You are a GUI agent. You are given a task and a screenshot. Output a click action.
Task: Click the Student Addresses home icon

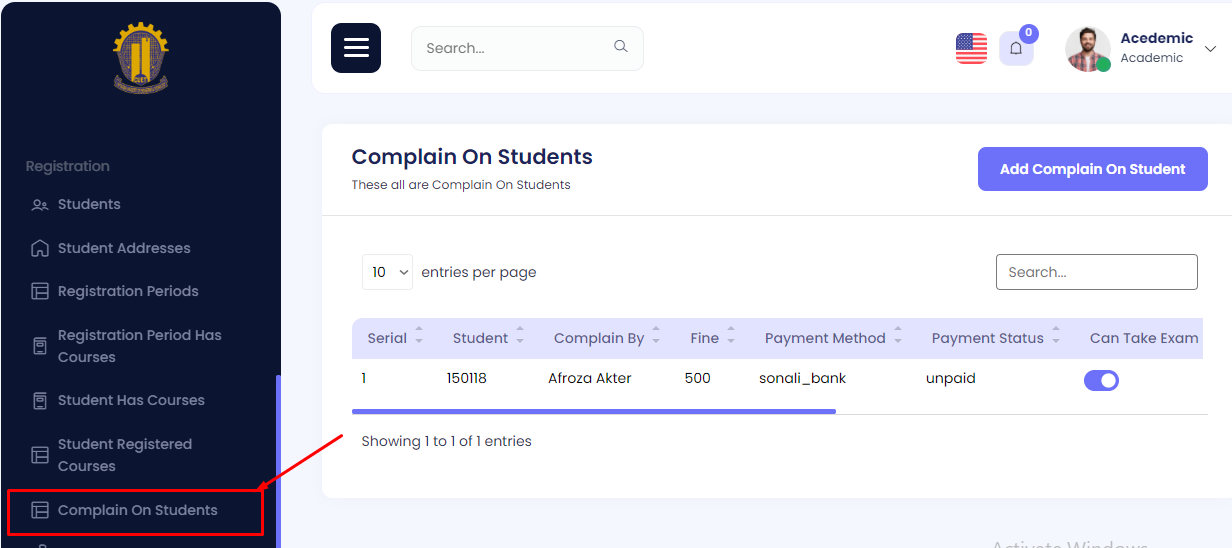pos(40,248)
